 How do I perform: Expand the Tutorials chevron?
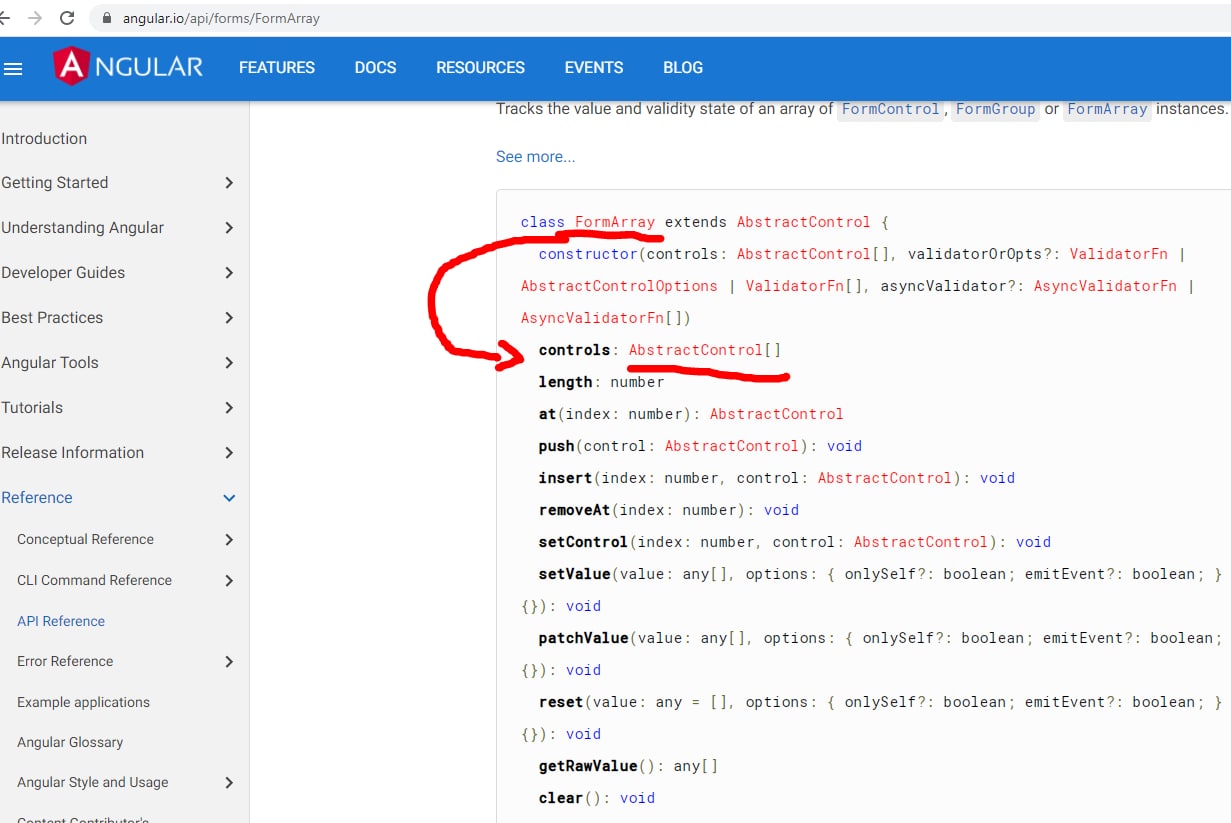click(x=229, y=408)
